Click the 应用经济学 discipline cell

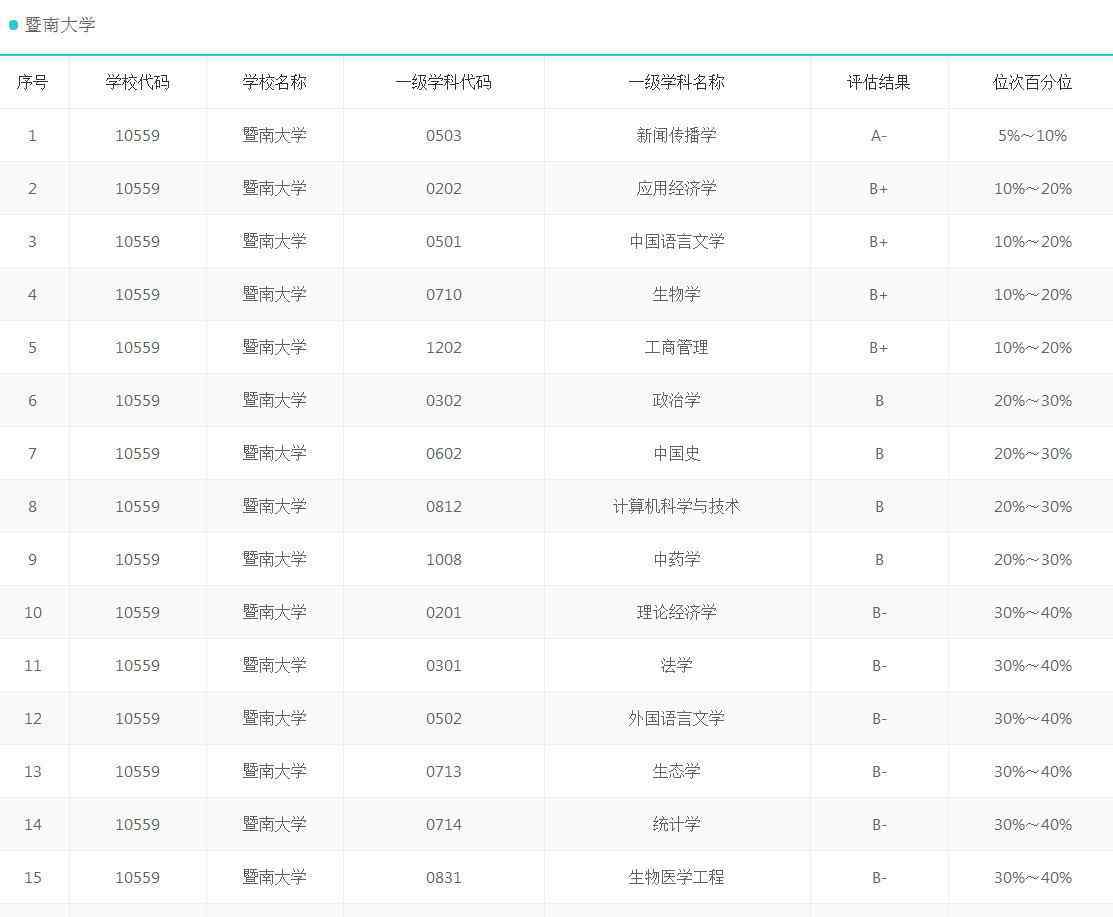pos(676,188)
